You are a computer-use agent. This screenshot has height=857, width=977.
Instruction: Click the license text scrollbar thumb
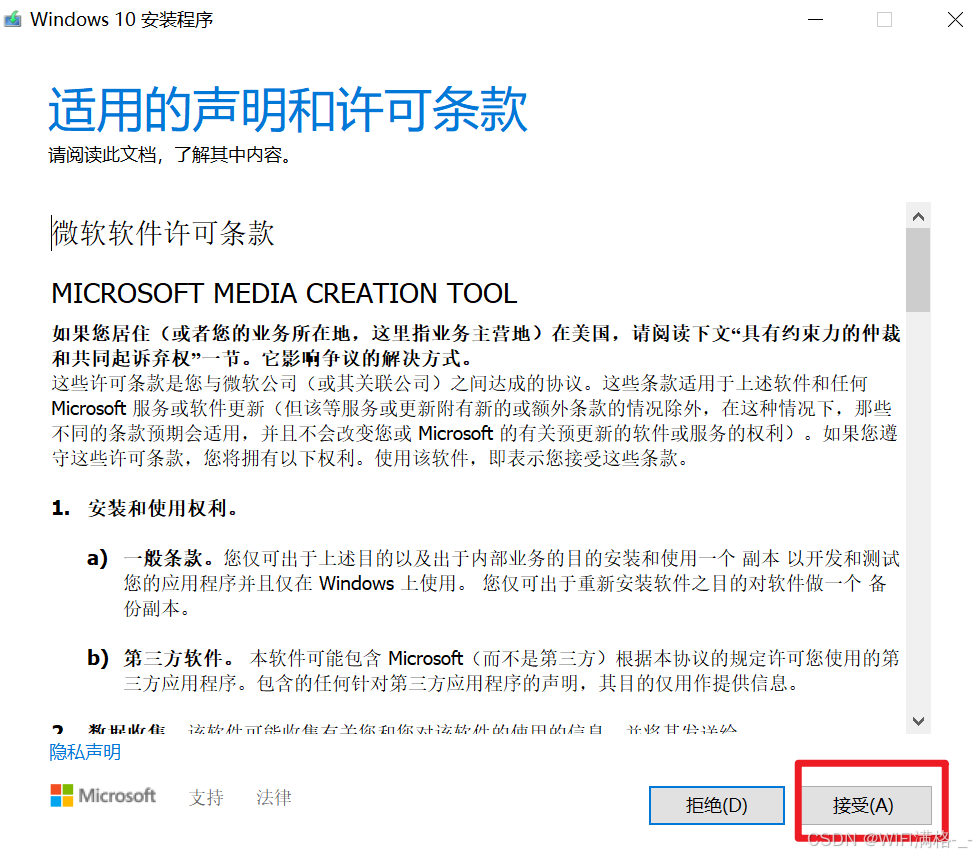[x=918, y=270]
